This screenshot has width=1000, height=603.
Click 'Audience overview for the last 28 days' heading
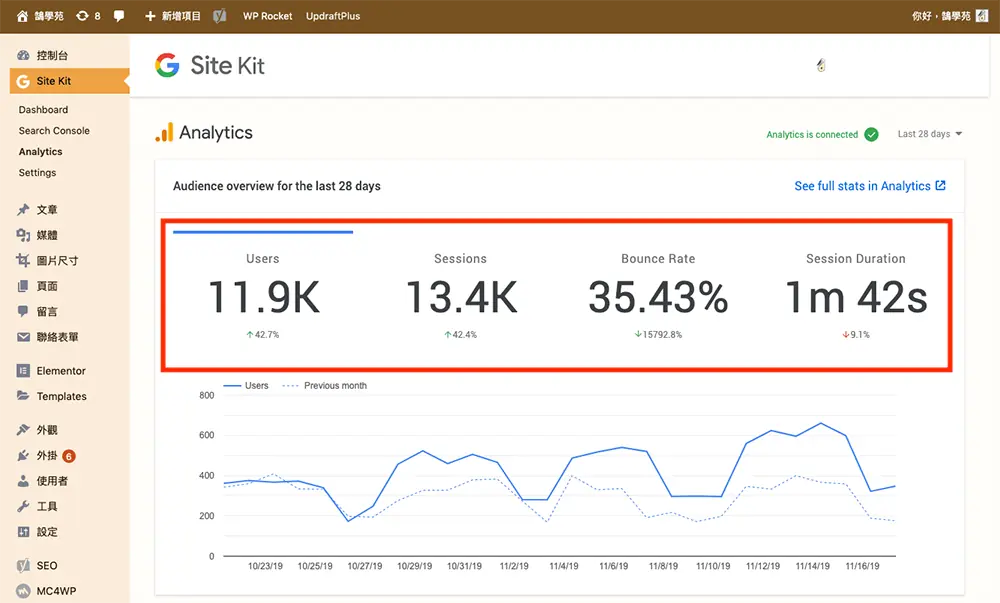click(x=277, y=186)
